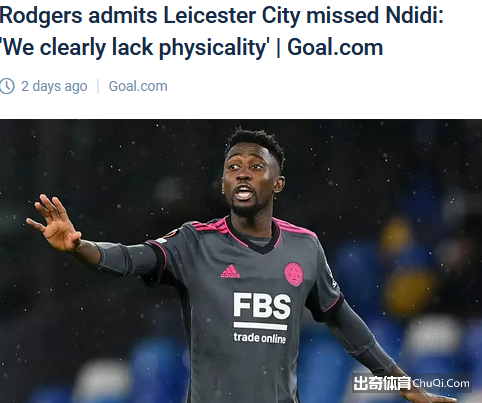
Task: Open the 'Rodgers admits Leicester City missed Ndidi' headline
Action: click(x=222, y=16)
